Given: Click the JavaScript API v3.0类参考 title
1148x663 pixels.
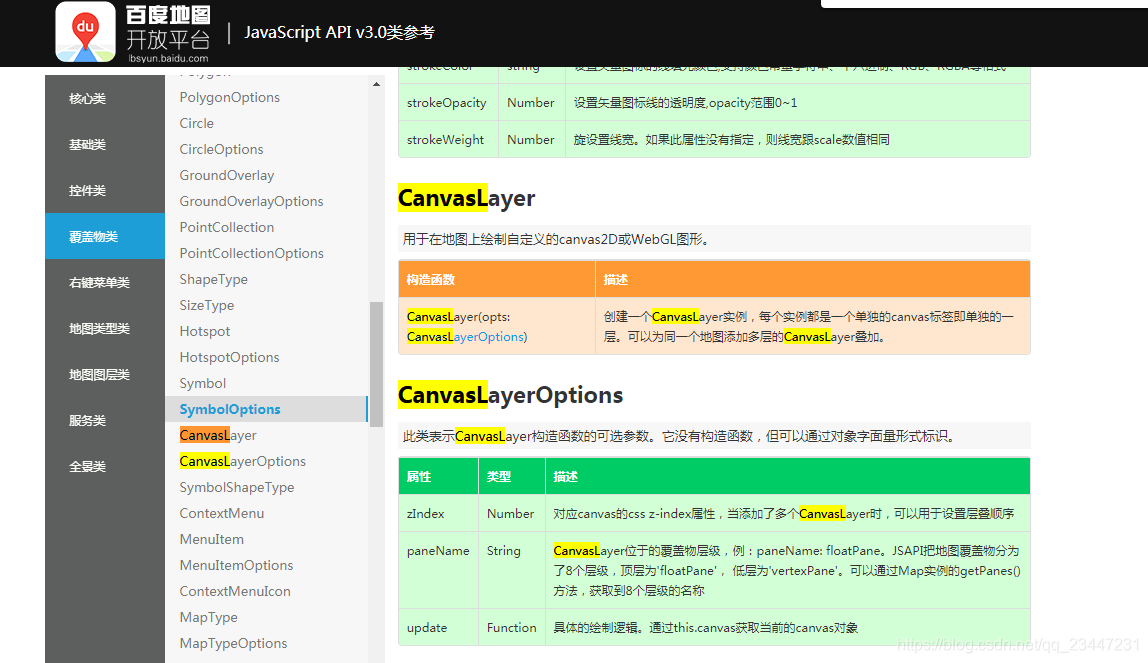Looking at the screenshot, I should pos(339,32).
